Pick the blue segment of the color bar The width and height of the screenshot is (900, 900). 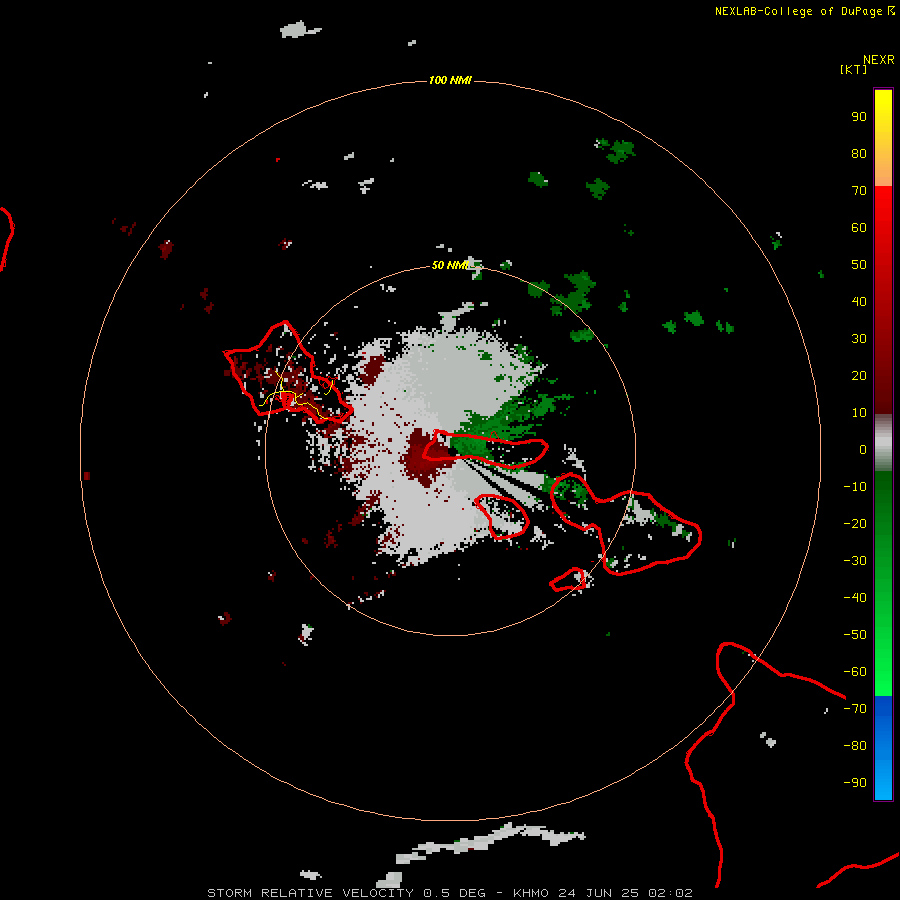pyautogui.click(x=883, y=747)
